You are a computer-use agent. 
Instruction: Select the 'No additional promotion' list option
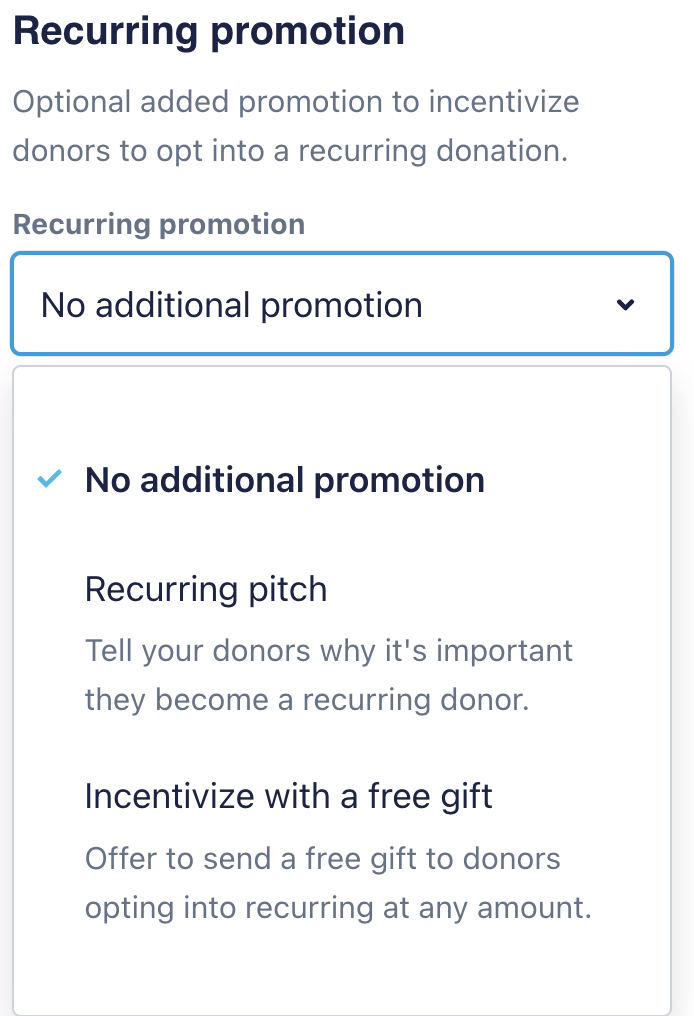point(285,480)
